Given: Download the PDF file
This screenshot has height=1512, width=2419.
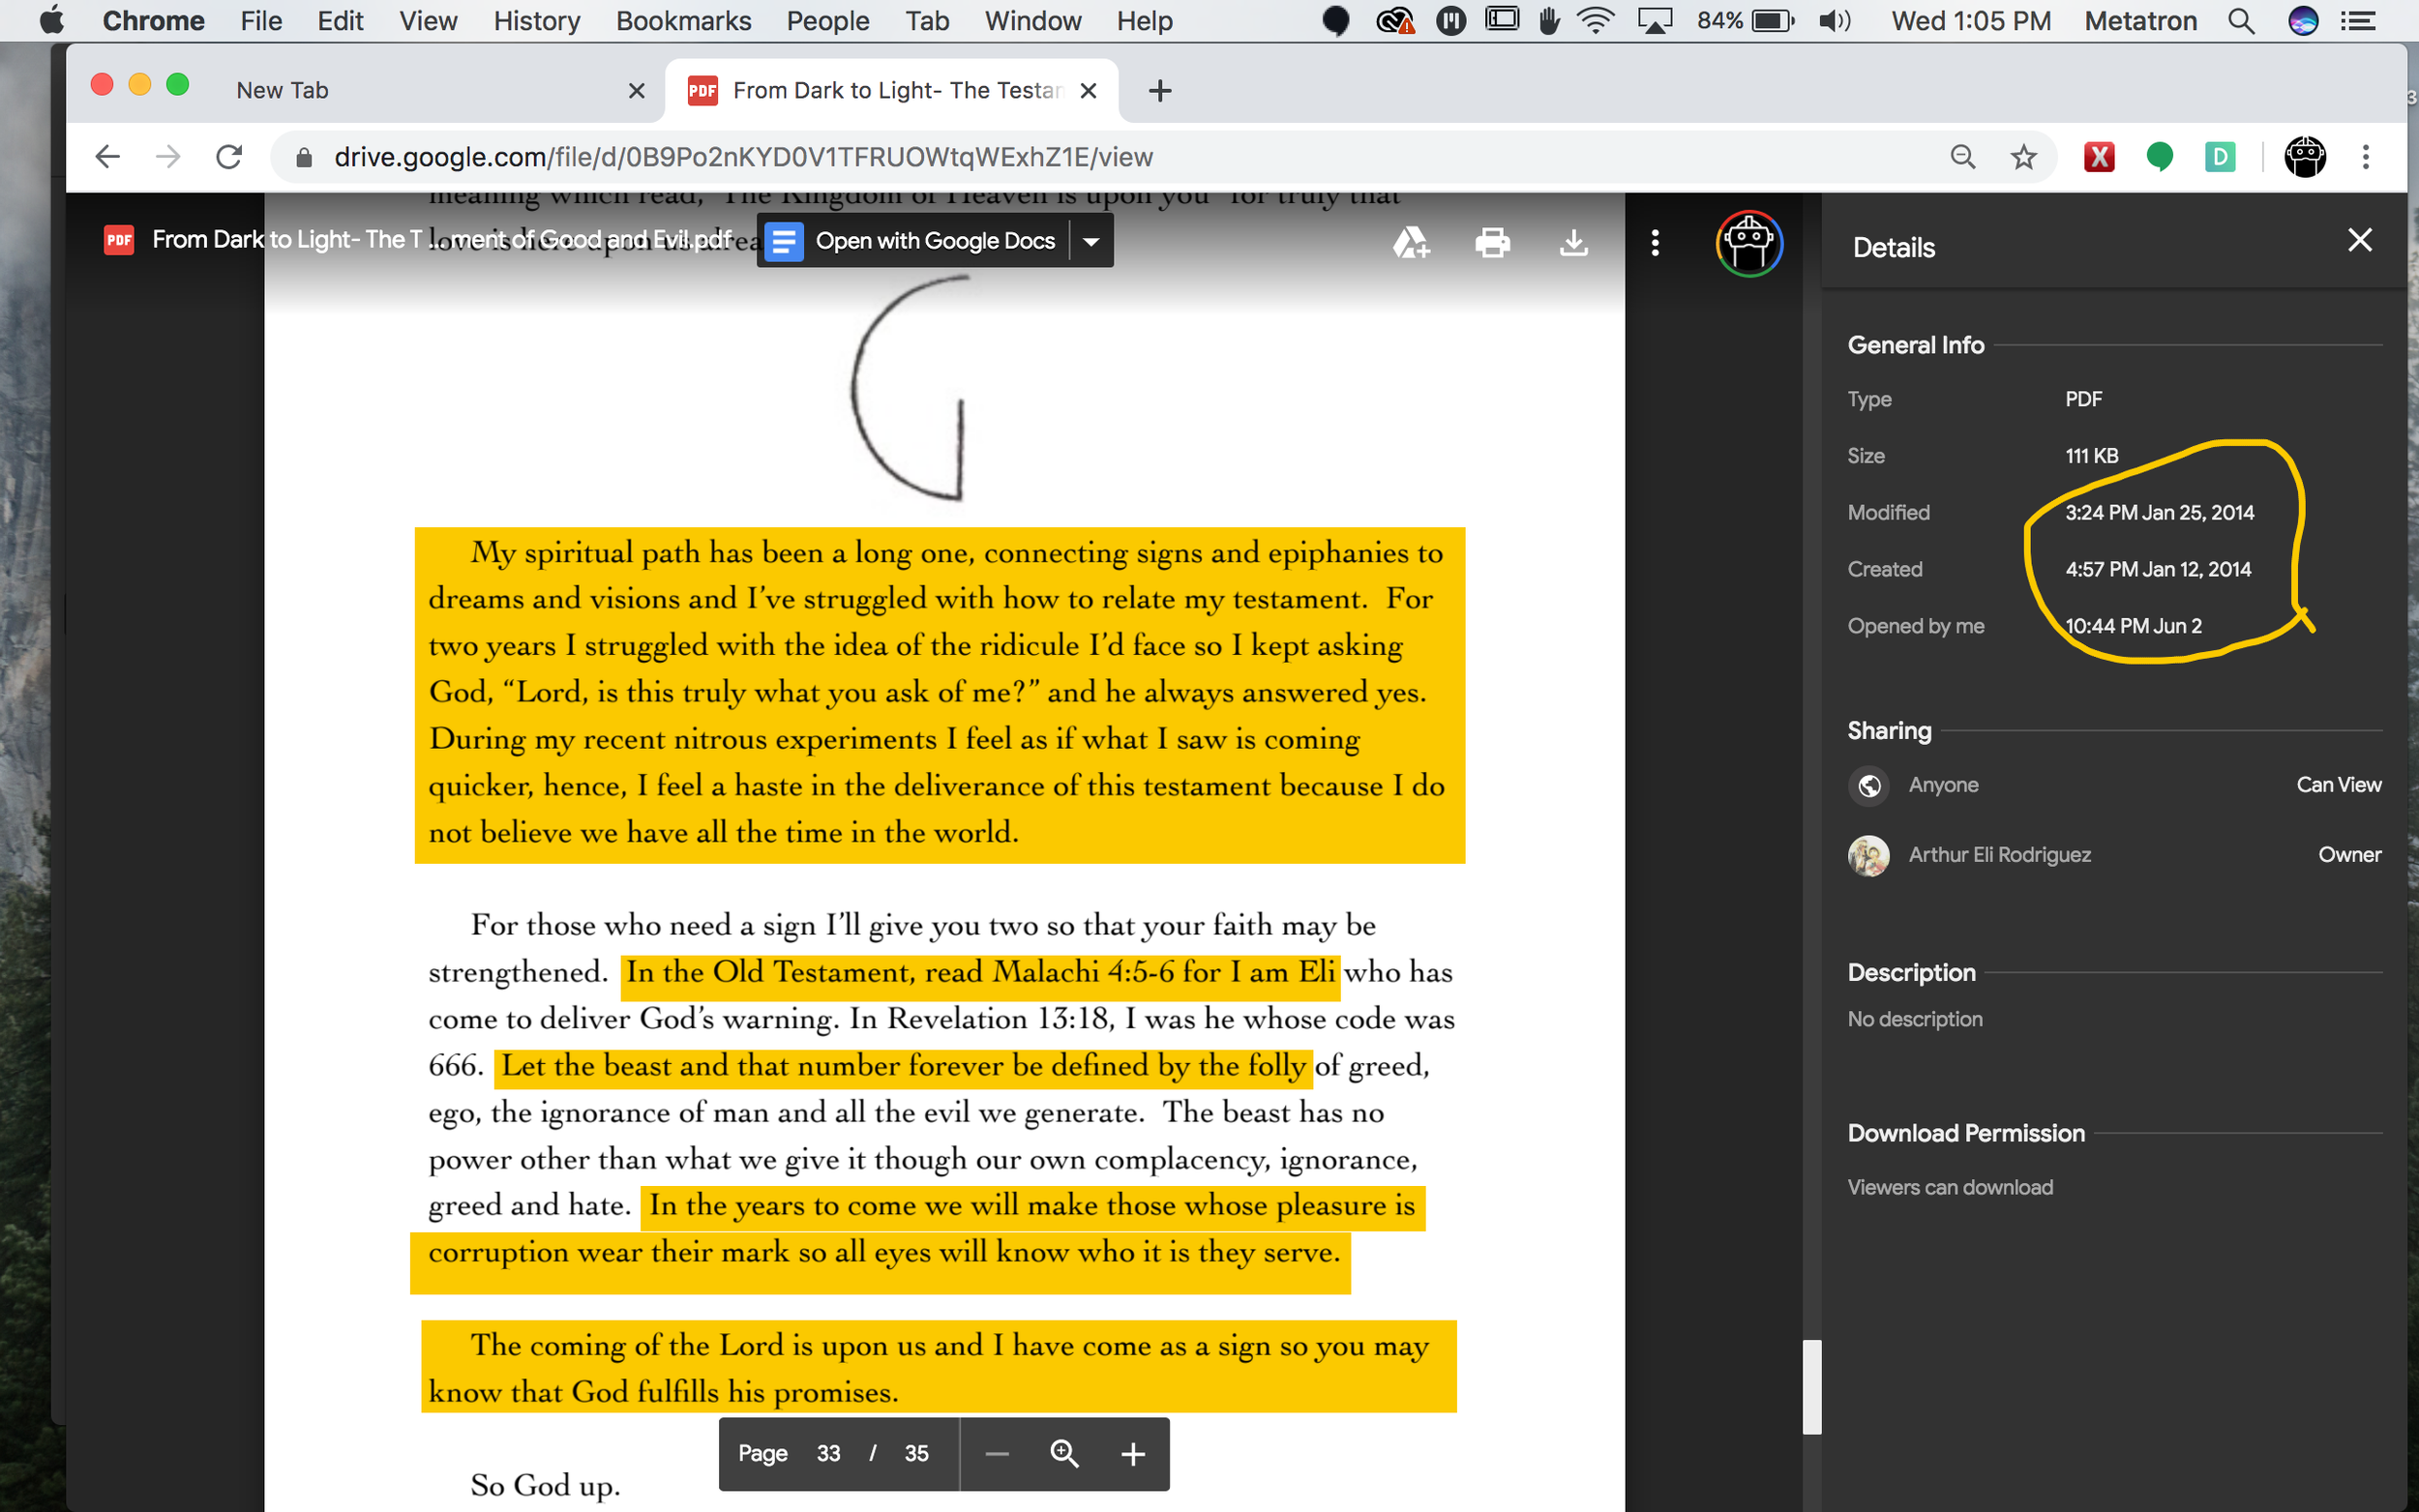Looking at the screenshot, I should click(x=1573, y=242).
